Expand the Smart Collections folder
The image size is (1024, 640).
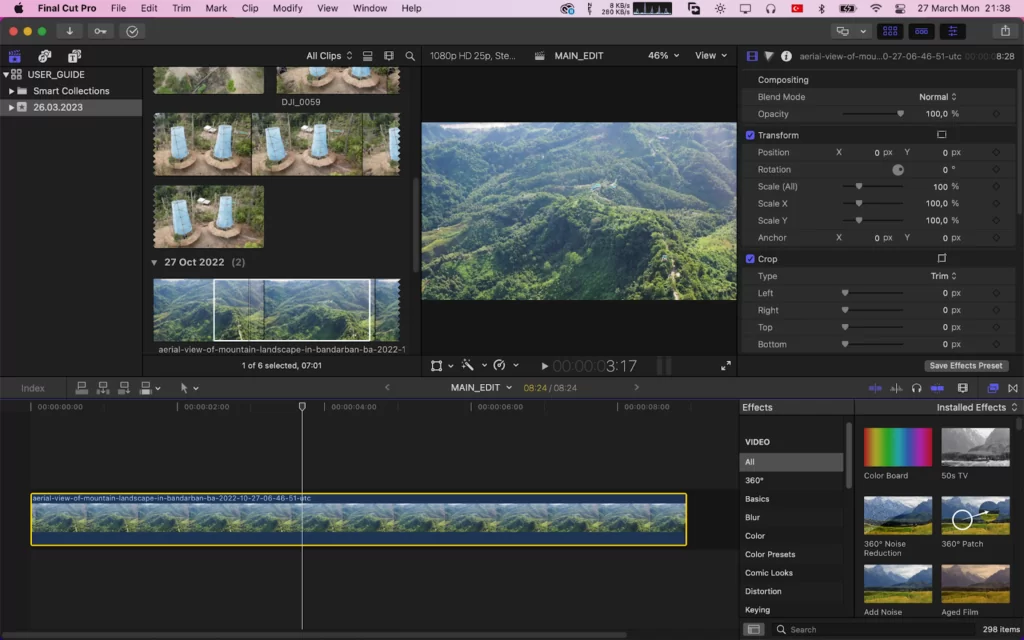(11, 91)
